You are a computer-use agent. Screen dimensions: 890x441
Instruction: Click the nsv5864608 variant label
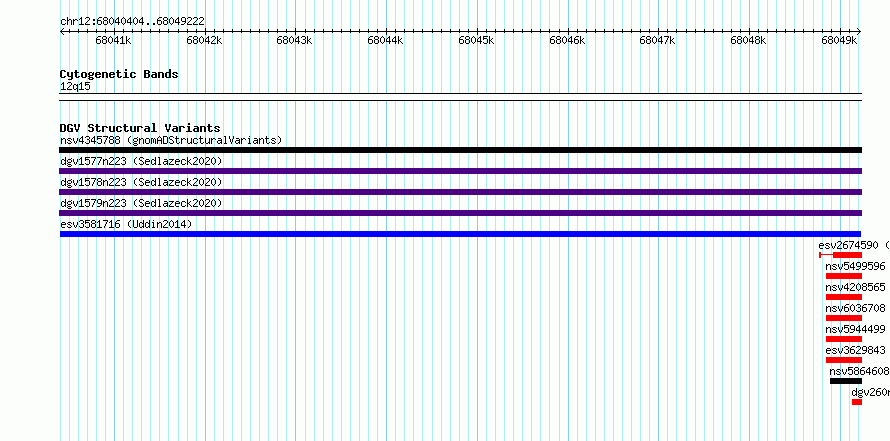859,371
